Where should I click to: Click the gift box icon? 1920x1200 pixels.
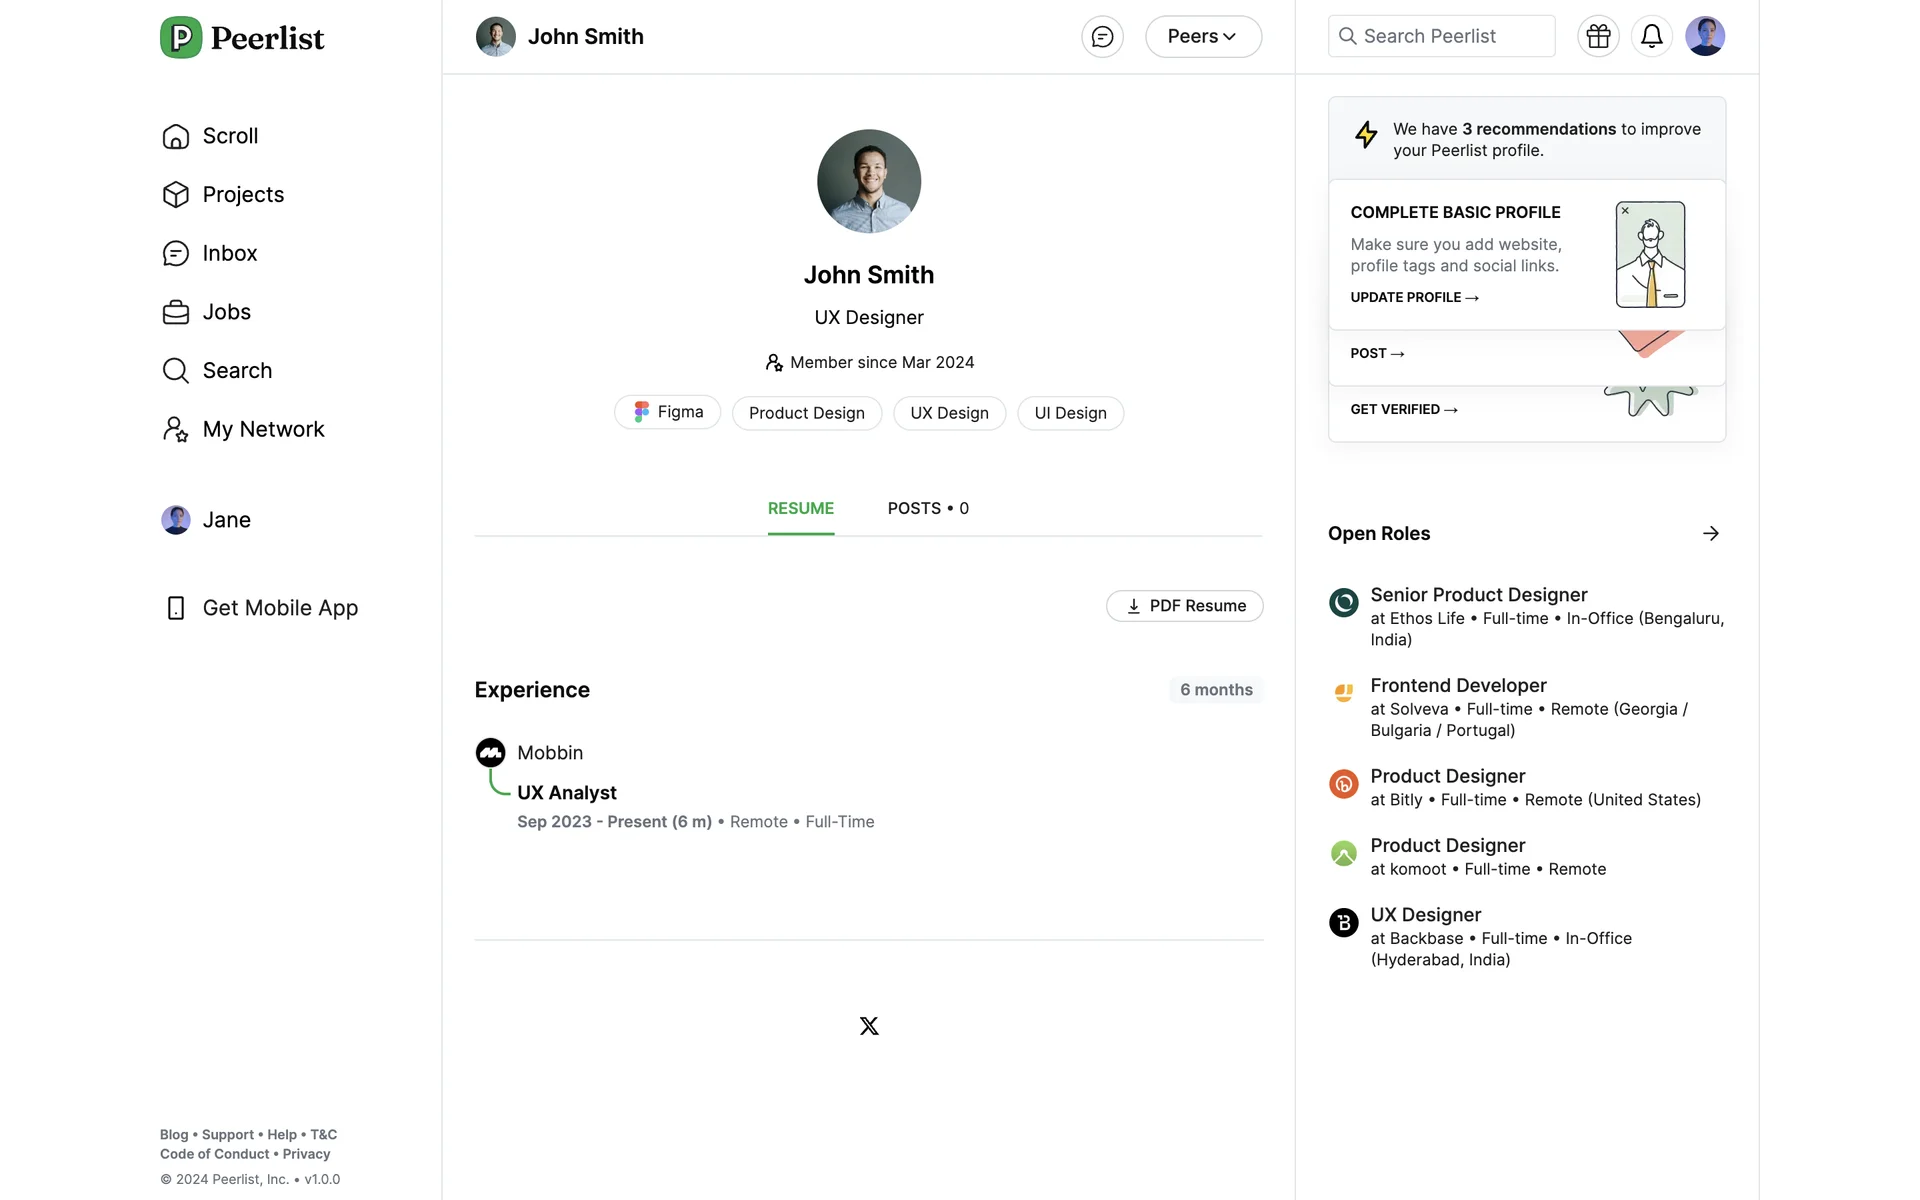(x=1598, y=37)
